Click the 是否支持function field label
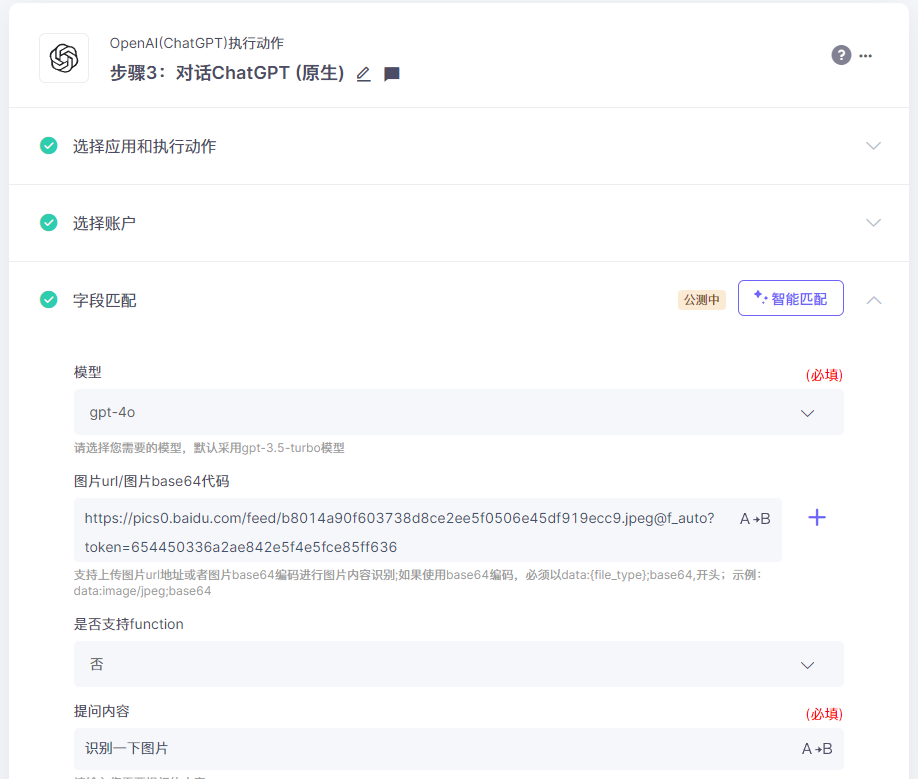 coord(129,624)
